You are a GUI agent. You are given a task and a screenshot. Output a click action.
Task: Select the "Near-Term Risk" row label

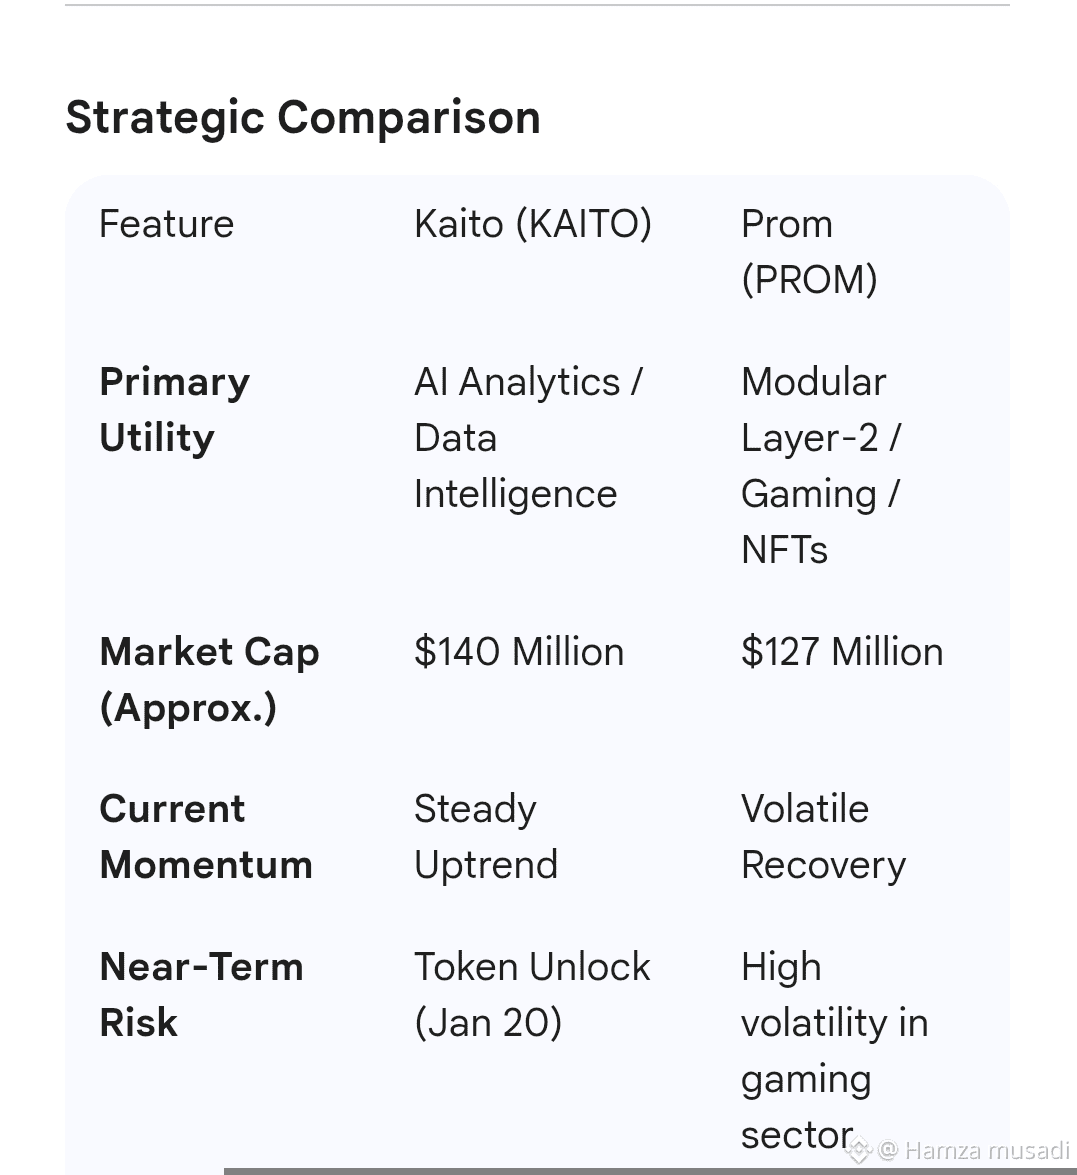[201, 994]
